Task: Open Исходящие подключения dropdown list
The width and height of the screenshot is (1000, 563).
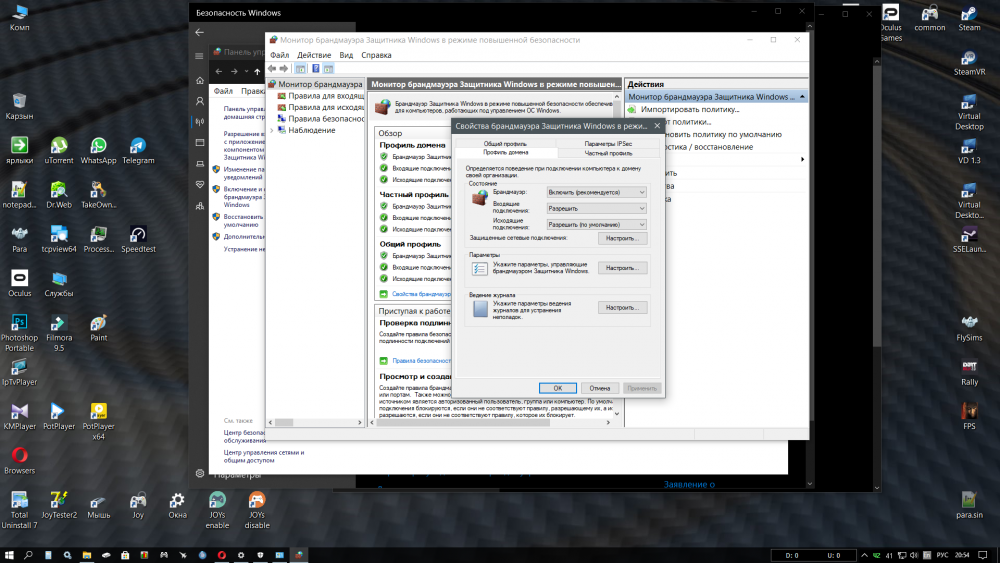Action: click(x=596, y=225)
